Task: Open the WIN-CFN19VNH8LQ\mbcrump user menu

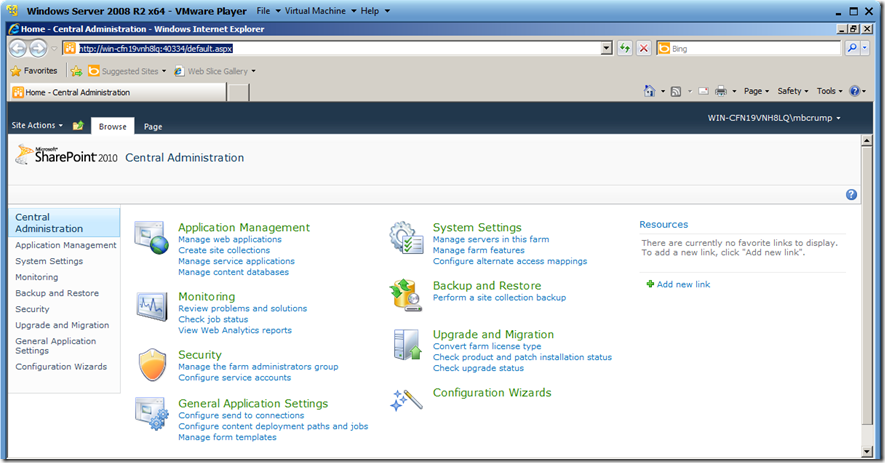Action: pyautogui.click(x=774, y=118)
